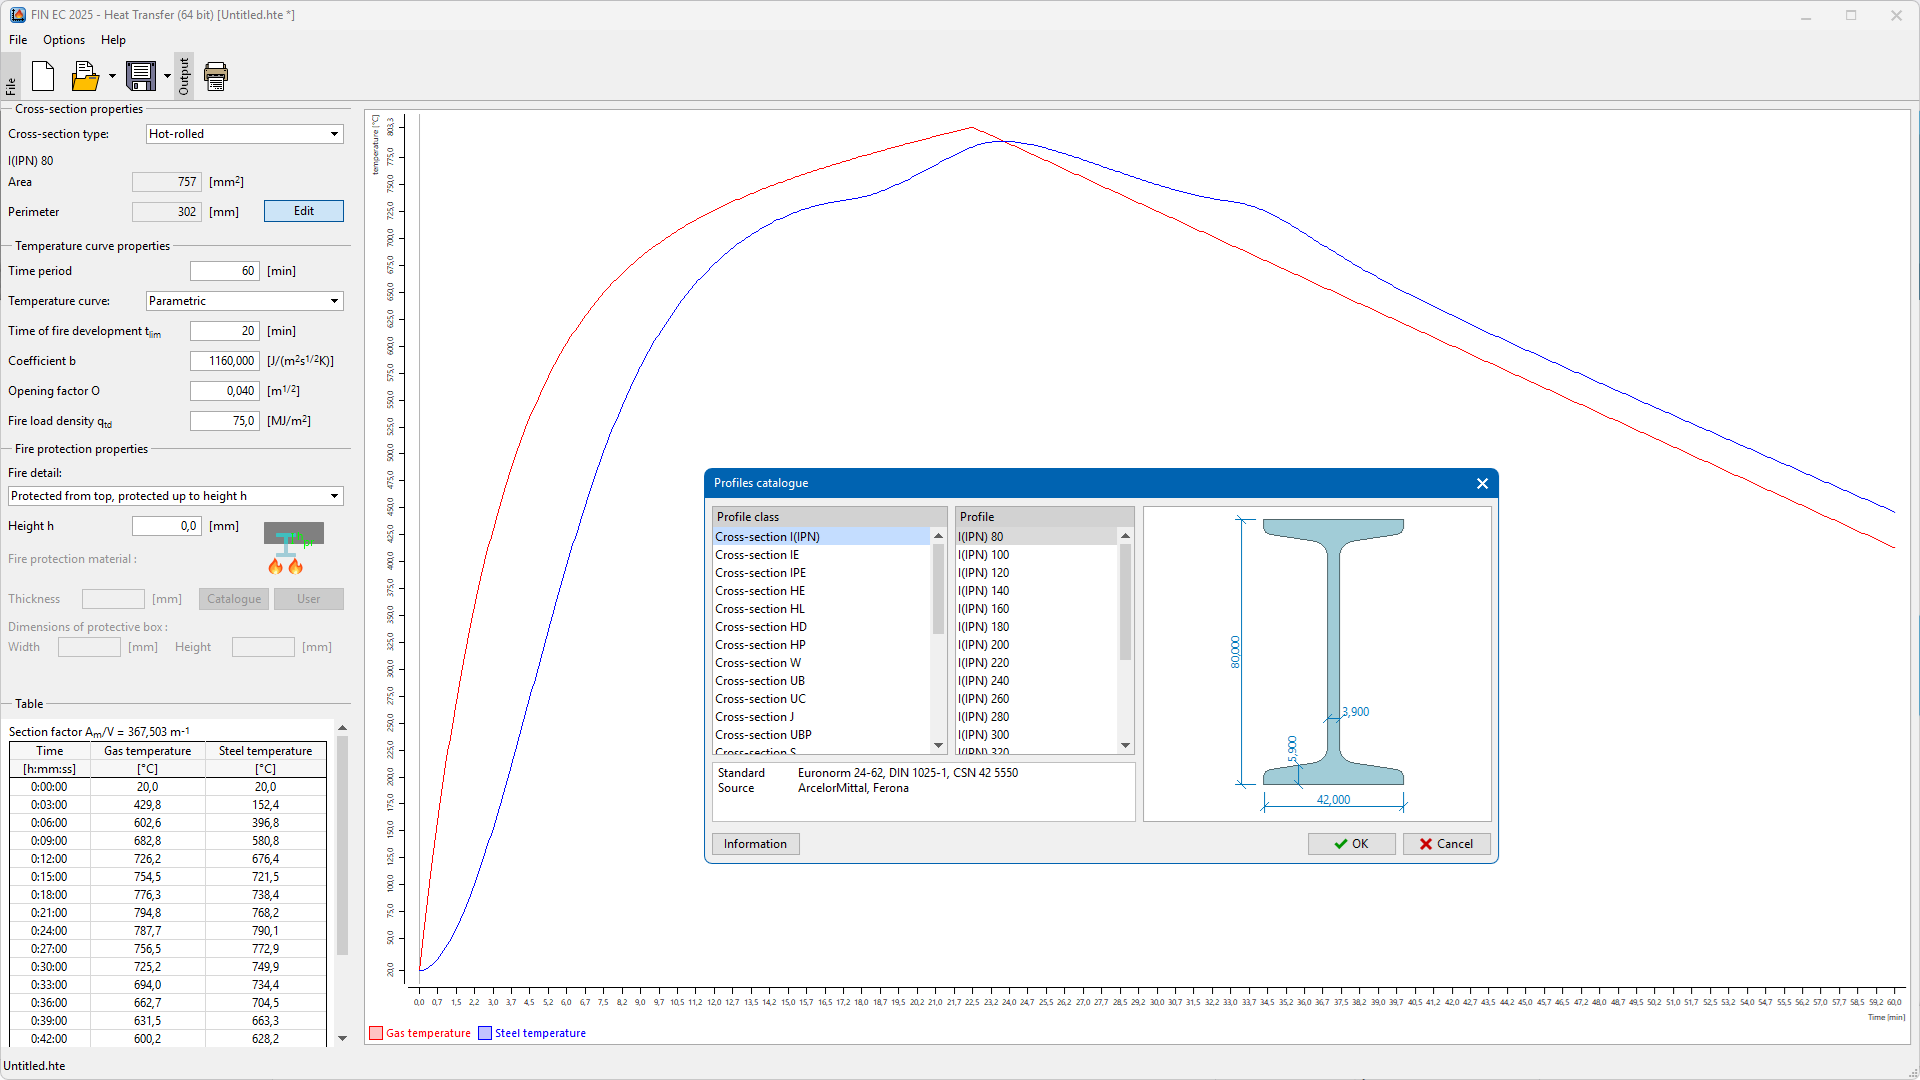Close the Profiles catalogue dialog
1920x1080 pixels.
click(x=1482, y=484)
